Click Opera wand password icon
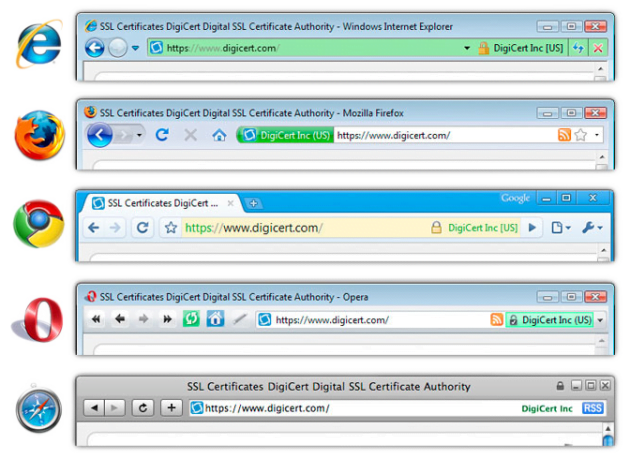The width and height of the screenshot is (630, 458). coord(240,319)
